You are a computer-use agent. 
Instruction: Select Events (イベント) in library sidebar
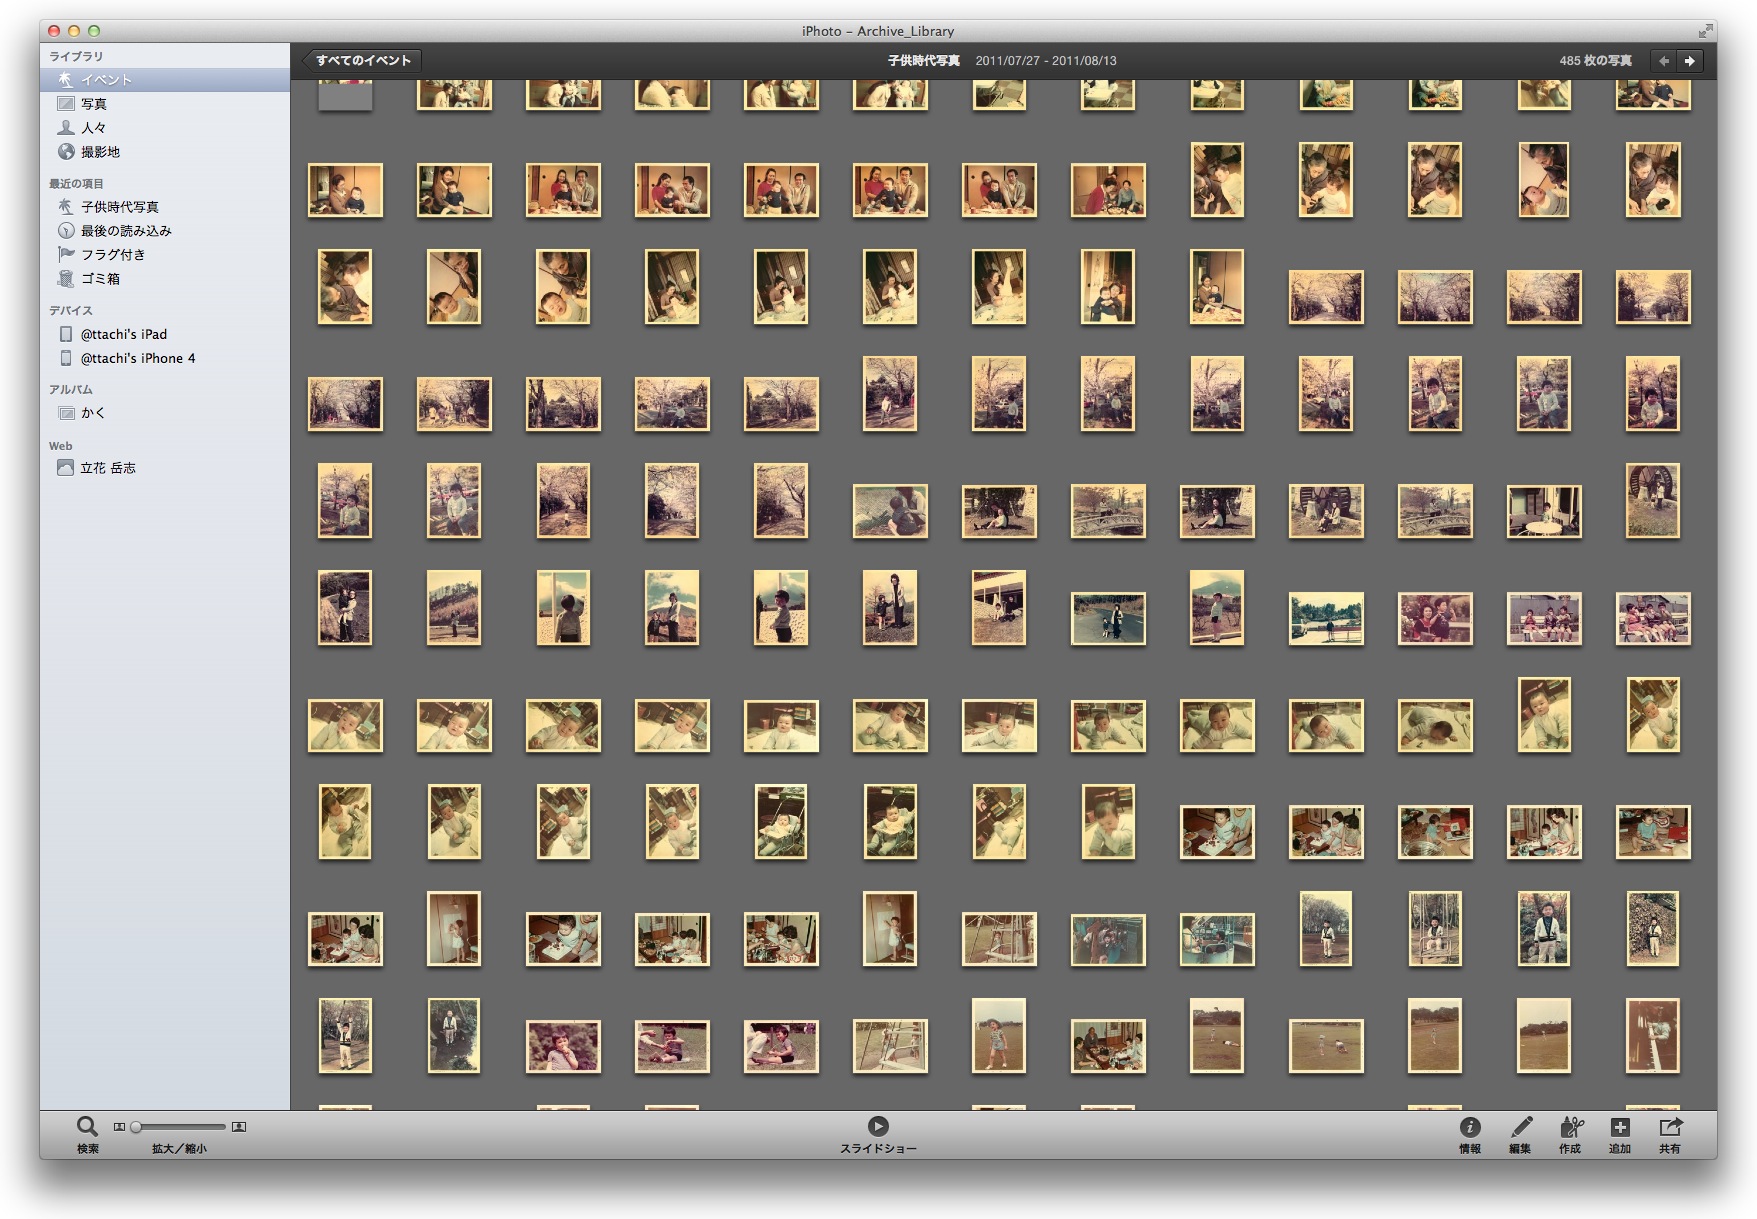106,80
